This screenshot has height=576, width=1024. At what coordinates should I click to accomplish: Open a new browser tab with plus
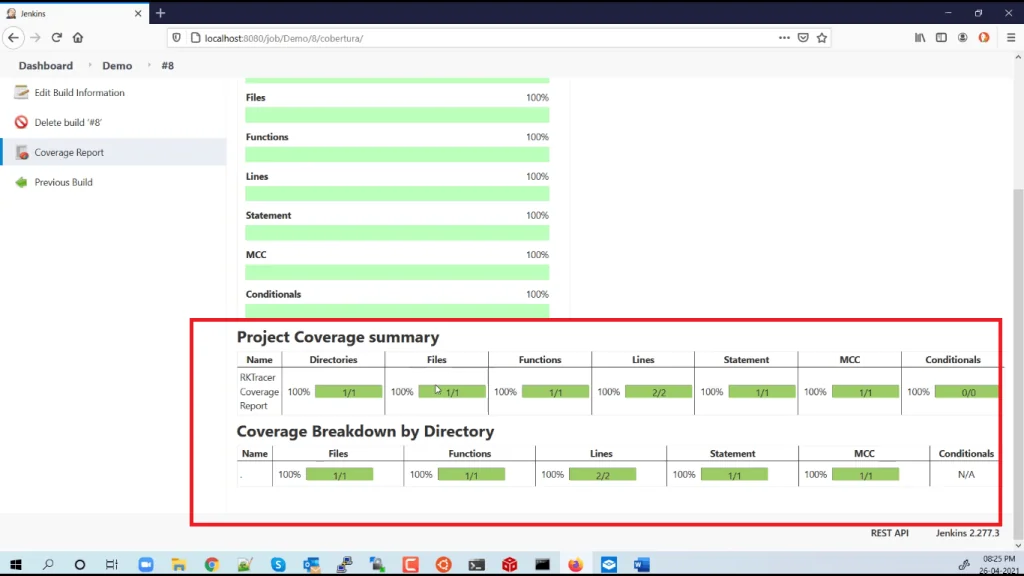coord(161,13)
